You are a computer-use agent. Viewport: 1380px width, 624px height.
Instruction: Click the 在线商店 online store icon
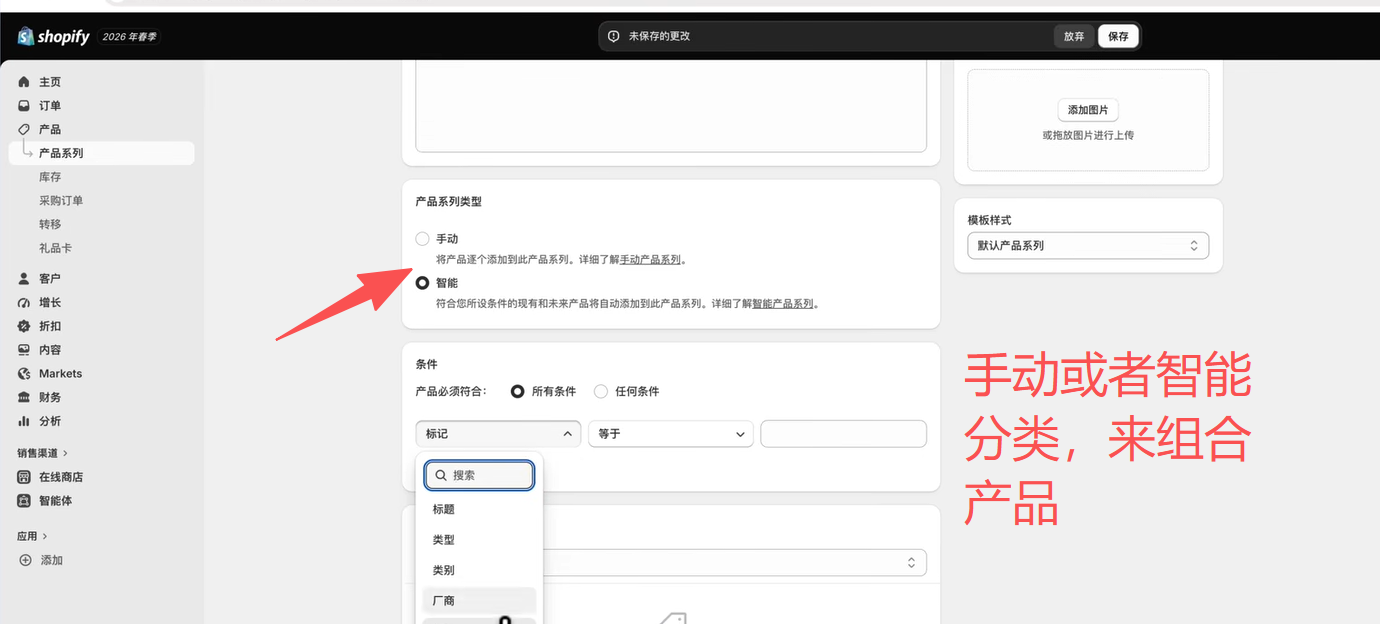tap(24, 477)
